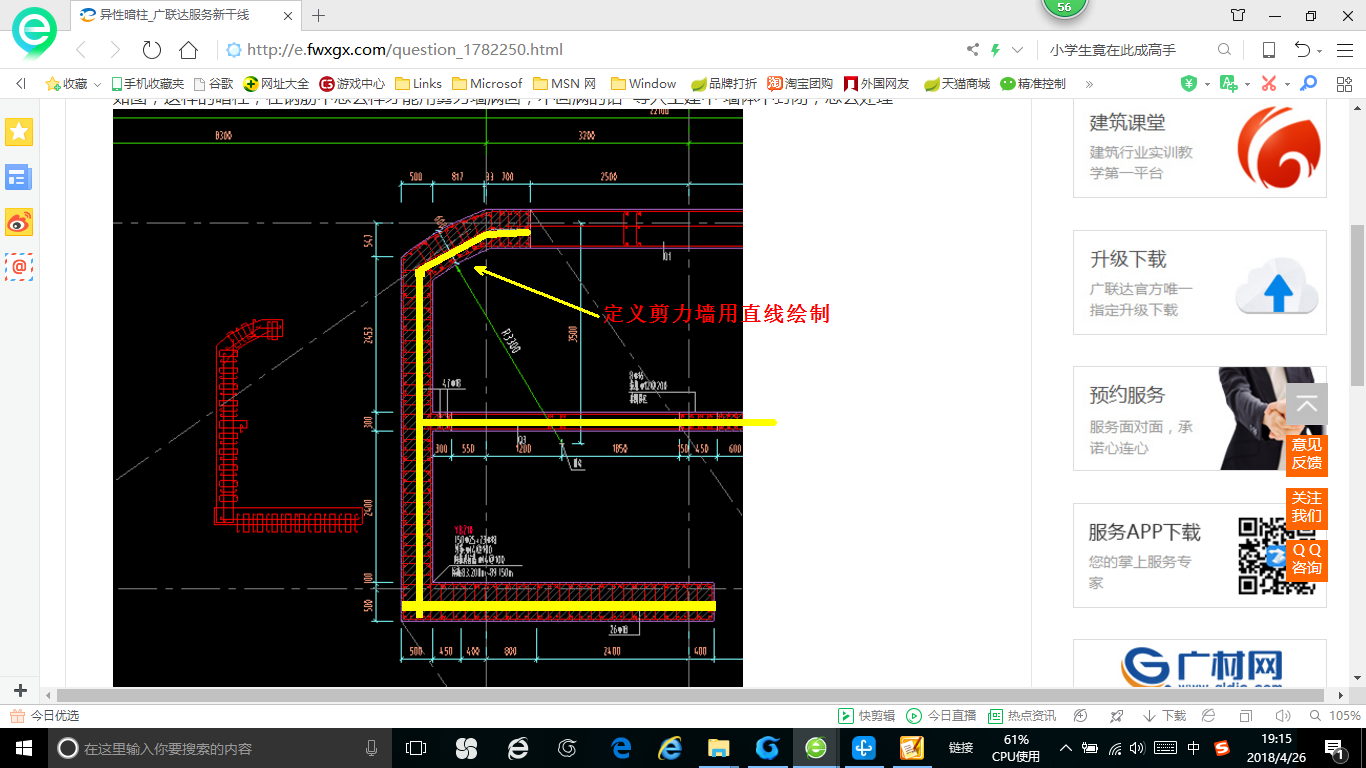Viewport: 1366px width, 768px height.
Task: Click the green shield extension icon
Action: click(1188, 84)
